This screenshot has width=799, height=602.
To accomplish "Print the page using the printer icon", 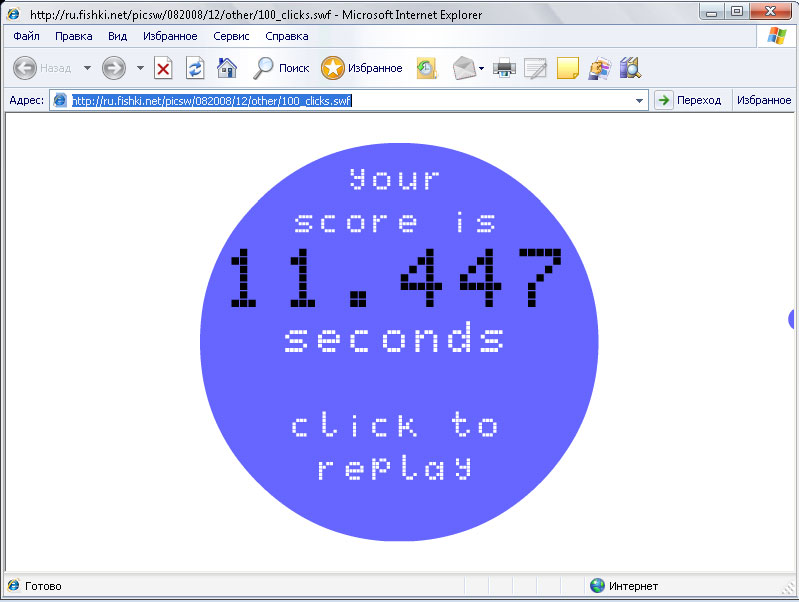I will 505,68.
